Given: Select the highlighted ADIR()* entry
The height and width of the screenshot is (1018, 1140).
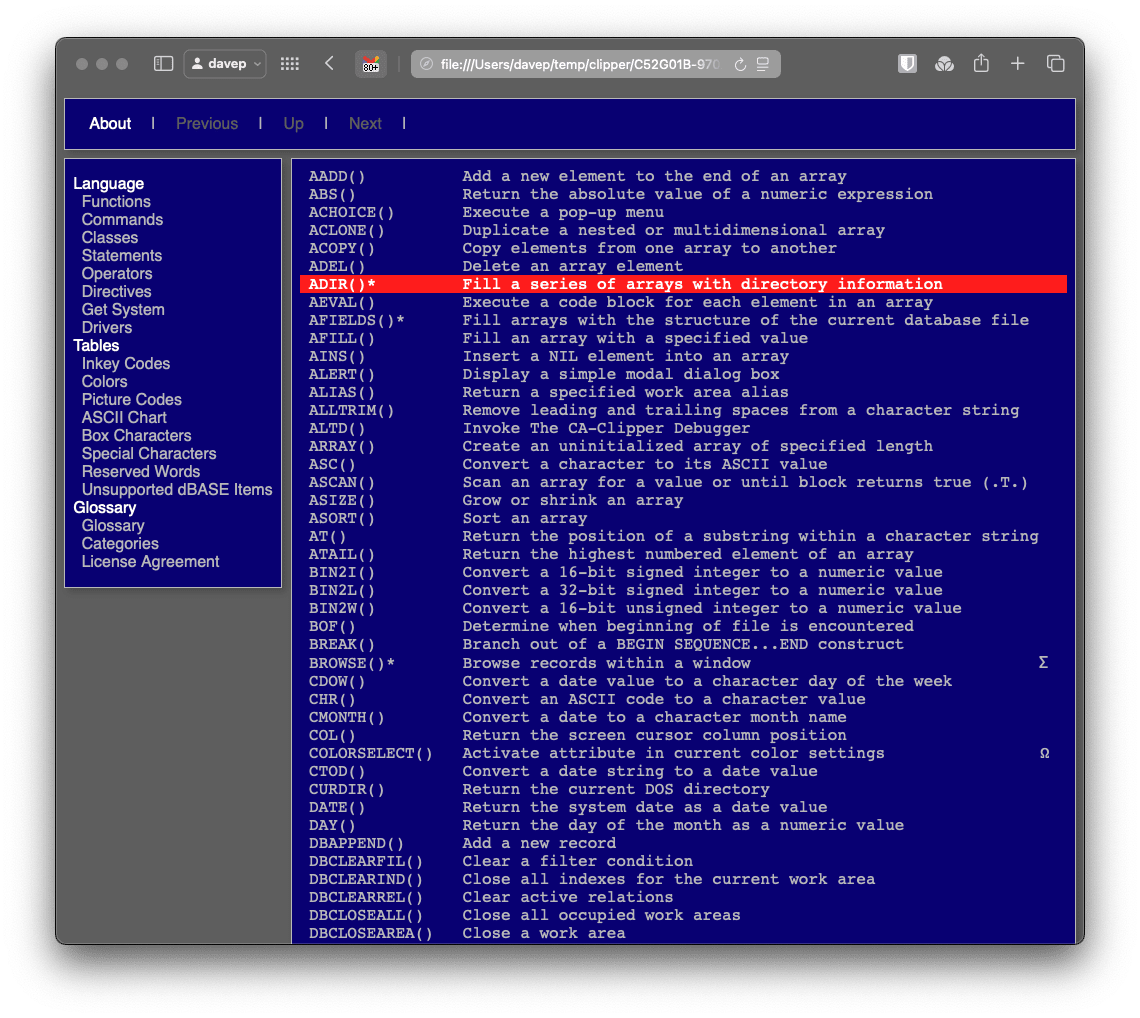Looking at the screenshot, I should pos(683,284).
